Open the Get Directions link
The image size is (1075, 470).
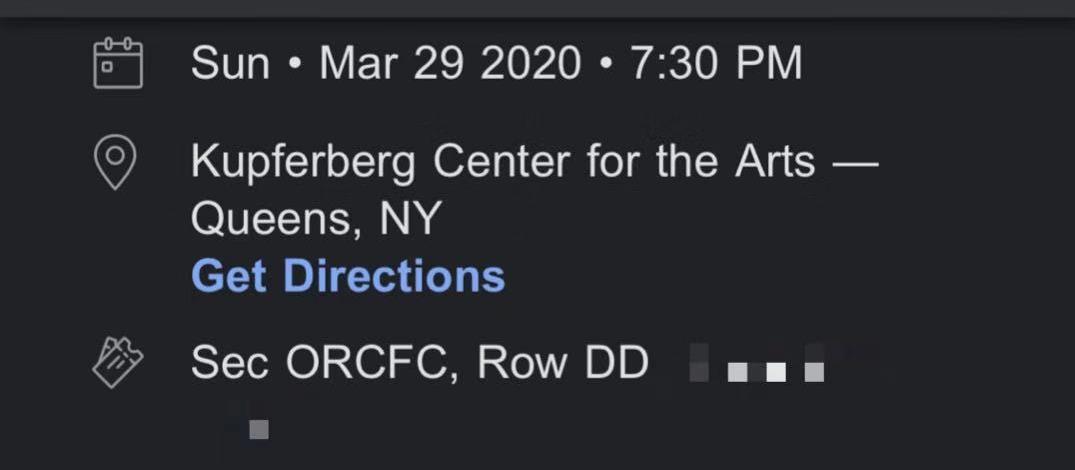[347, 275]
